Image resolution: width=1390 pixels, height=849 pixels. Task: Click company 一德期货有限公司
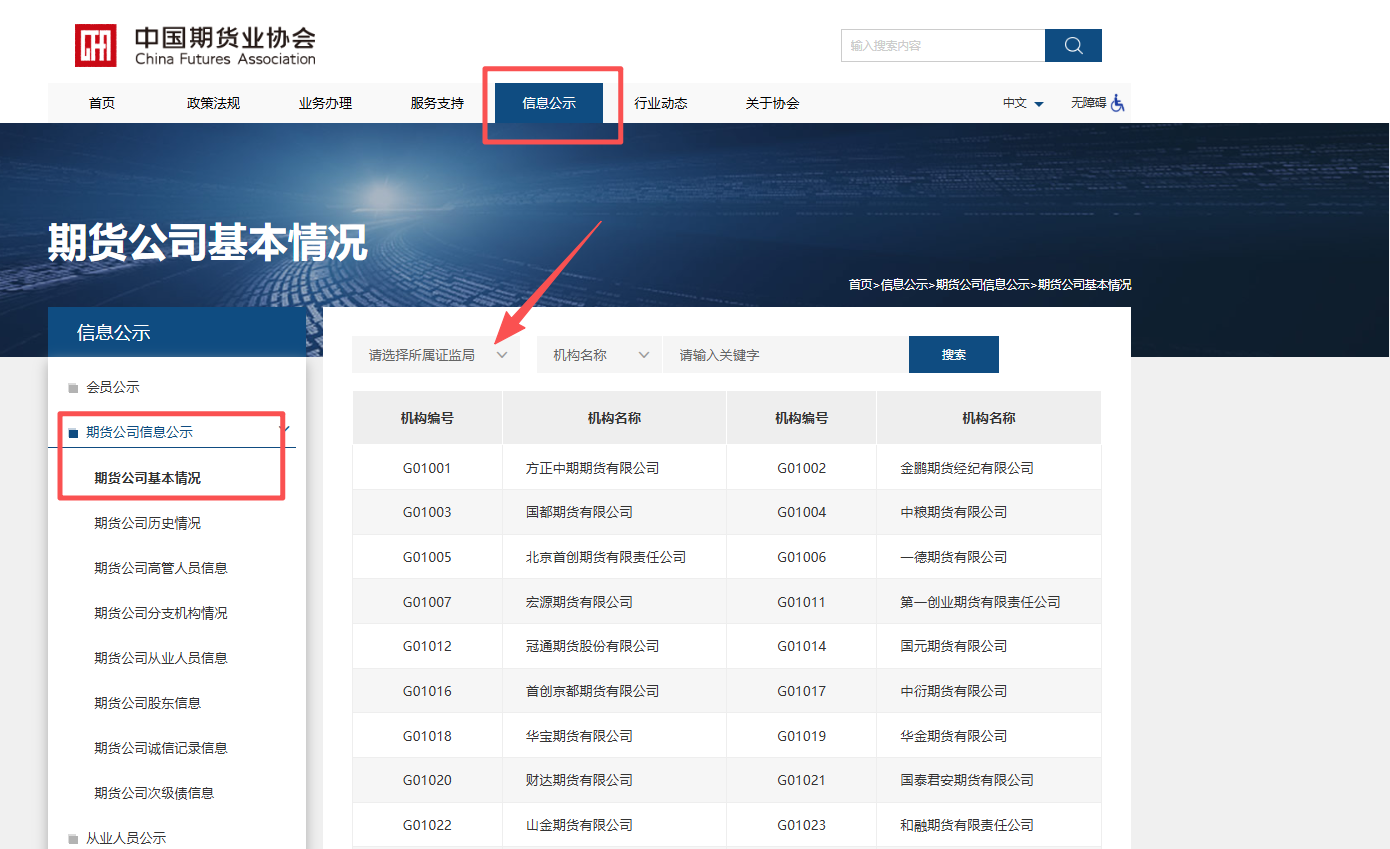[x=954, y=557]
